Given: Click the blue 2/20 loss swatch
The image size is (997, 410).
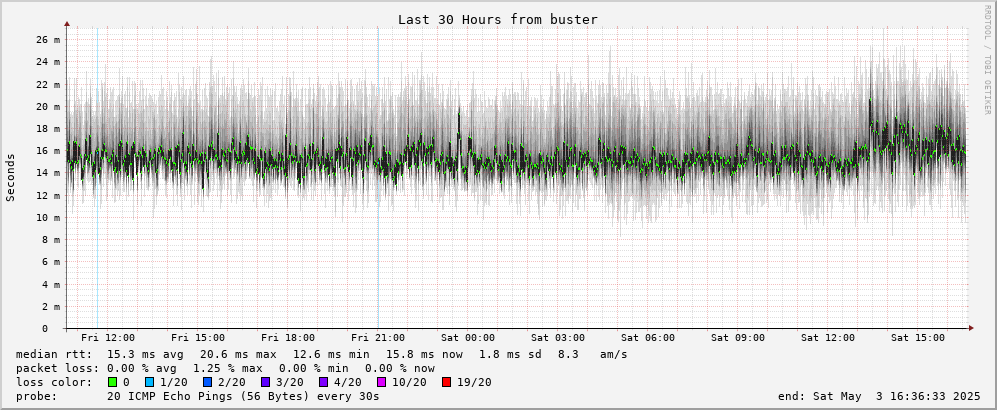Looking at the screenshot, I should [x=207, y=382].
